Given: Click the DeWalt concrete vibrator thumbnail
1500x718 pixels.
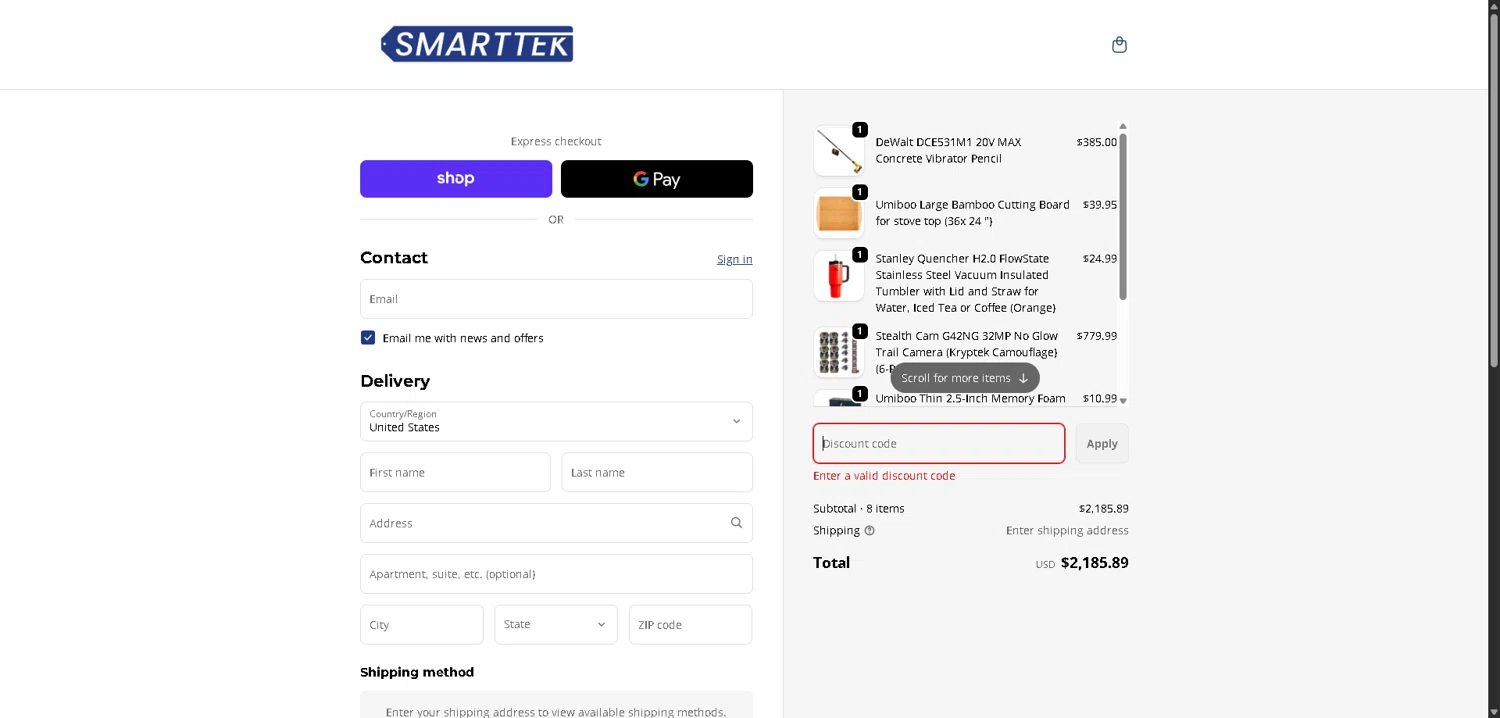Looking at the screenshot, I should tap(839, 151).
